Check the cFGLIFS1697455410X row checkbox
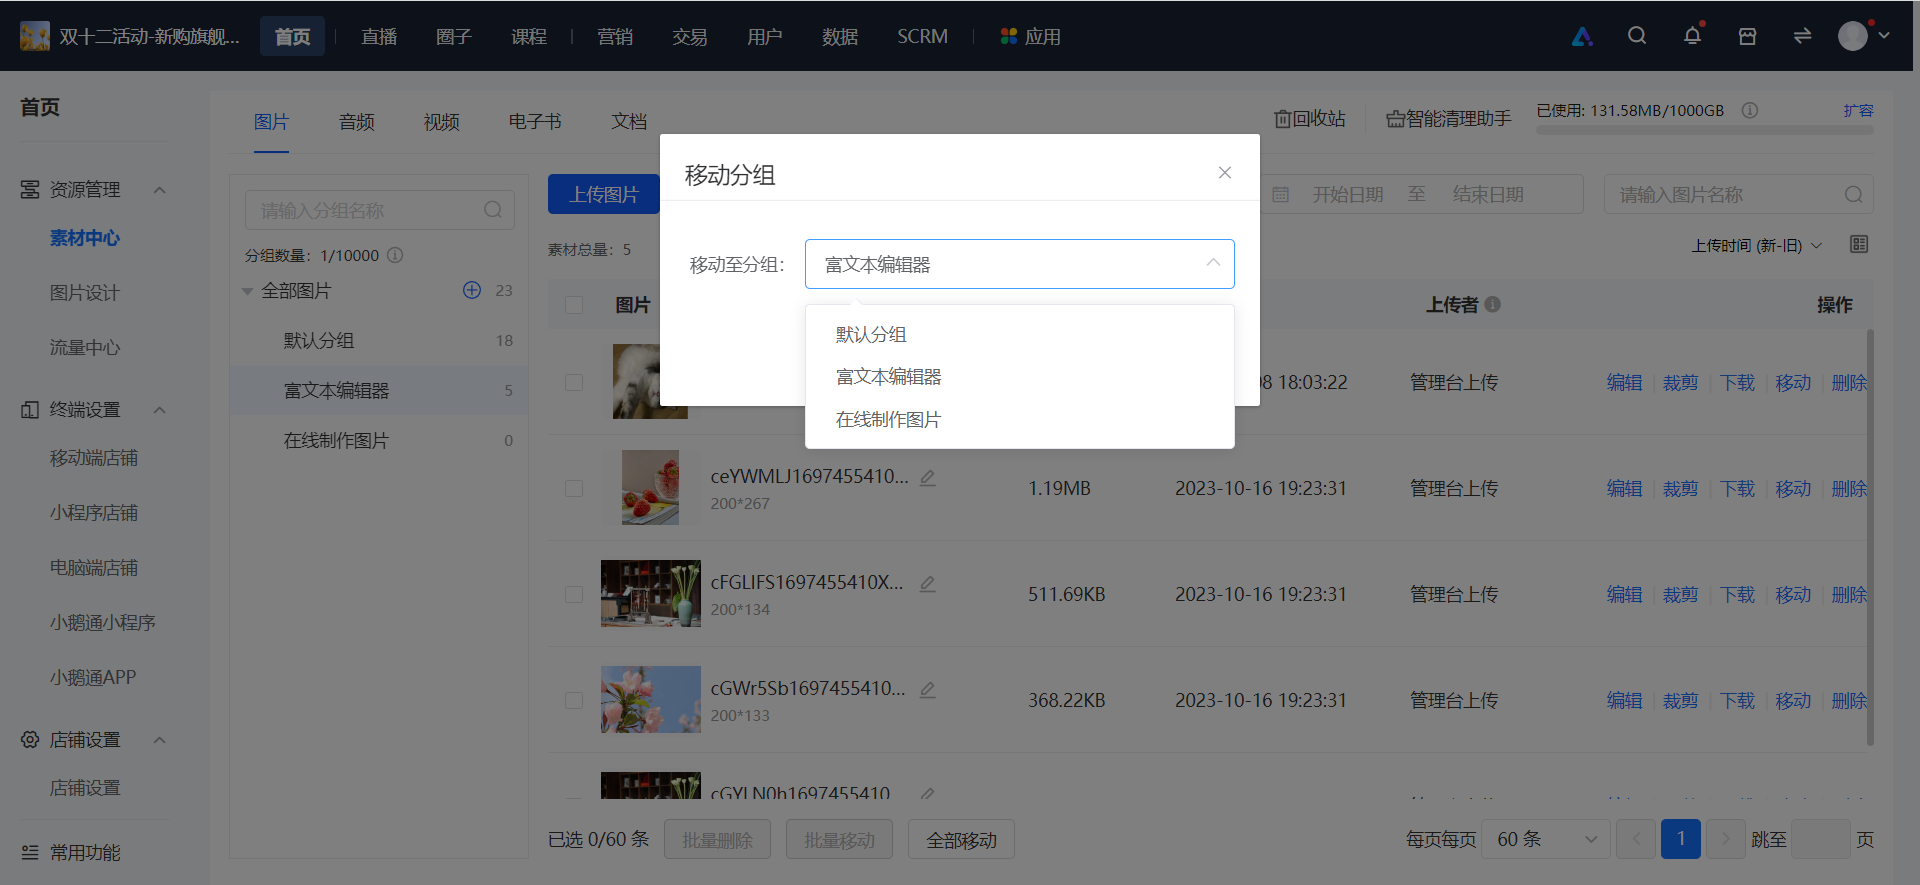Viewport: 1920px width, 885px height. [574, 594]
